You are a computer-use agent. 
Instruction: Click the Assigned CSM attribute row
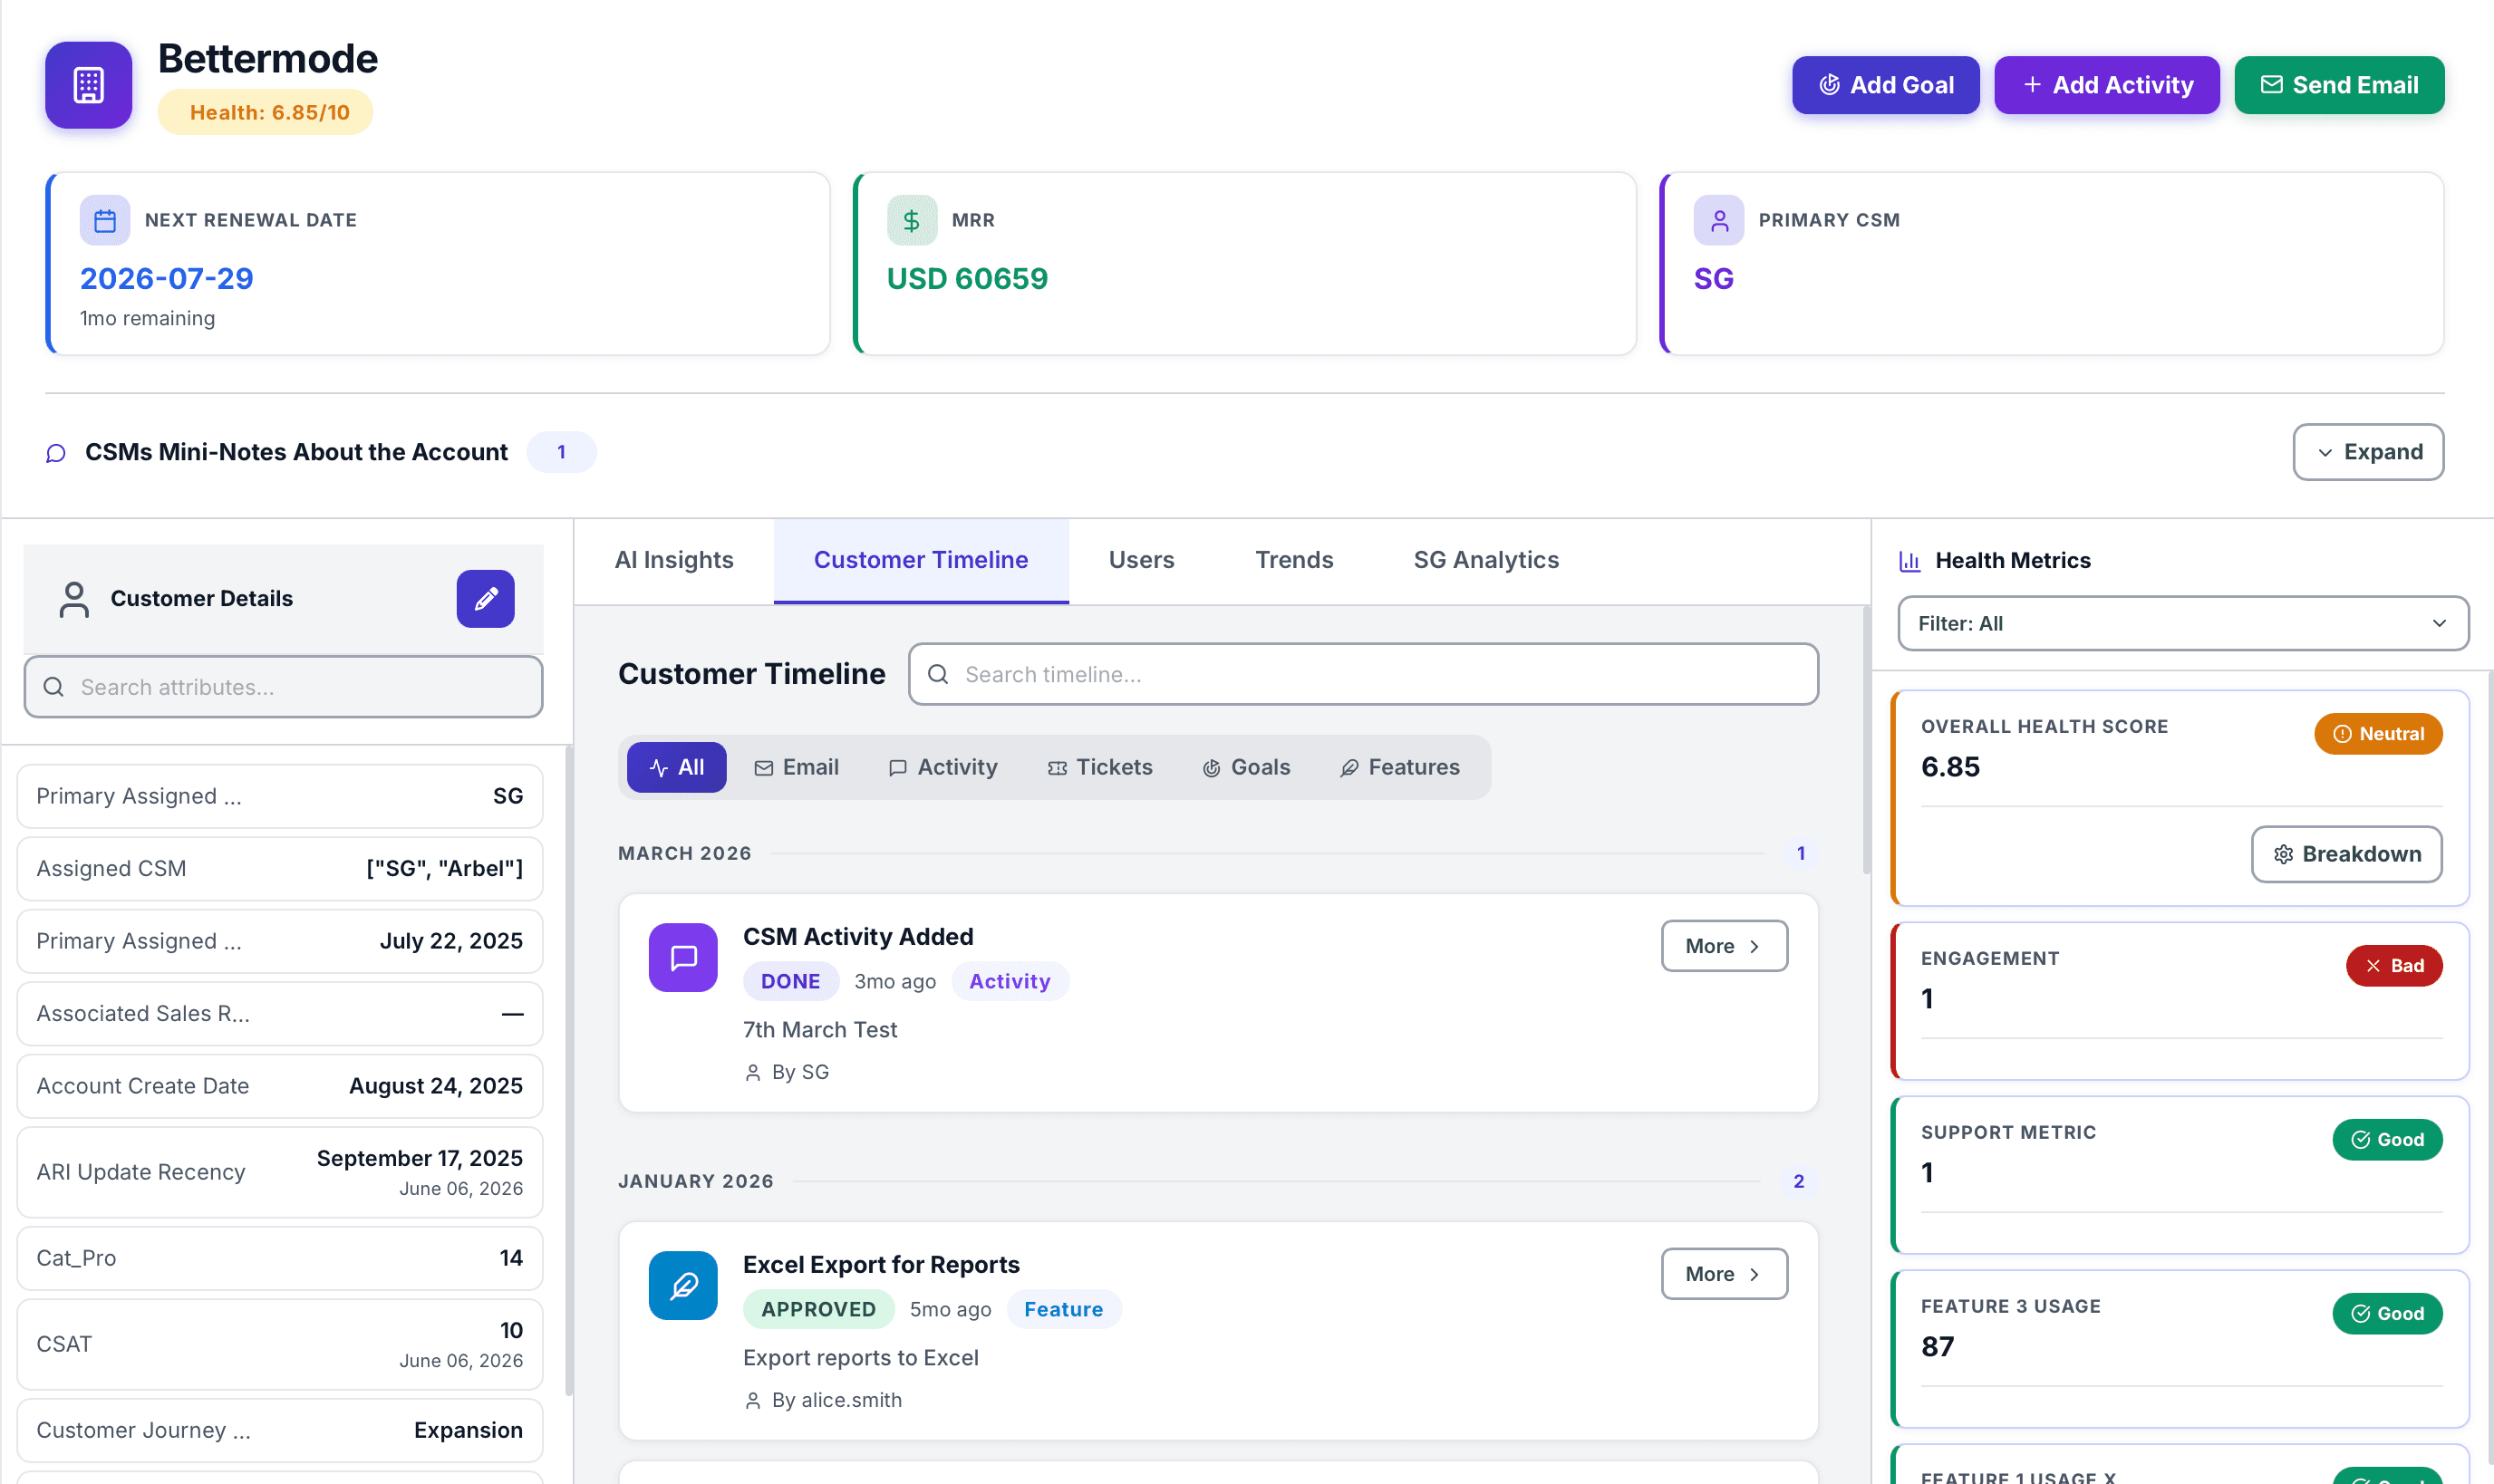(x=280, y=869)
